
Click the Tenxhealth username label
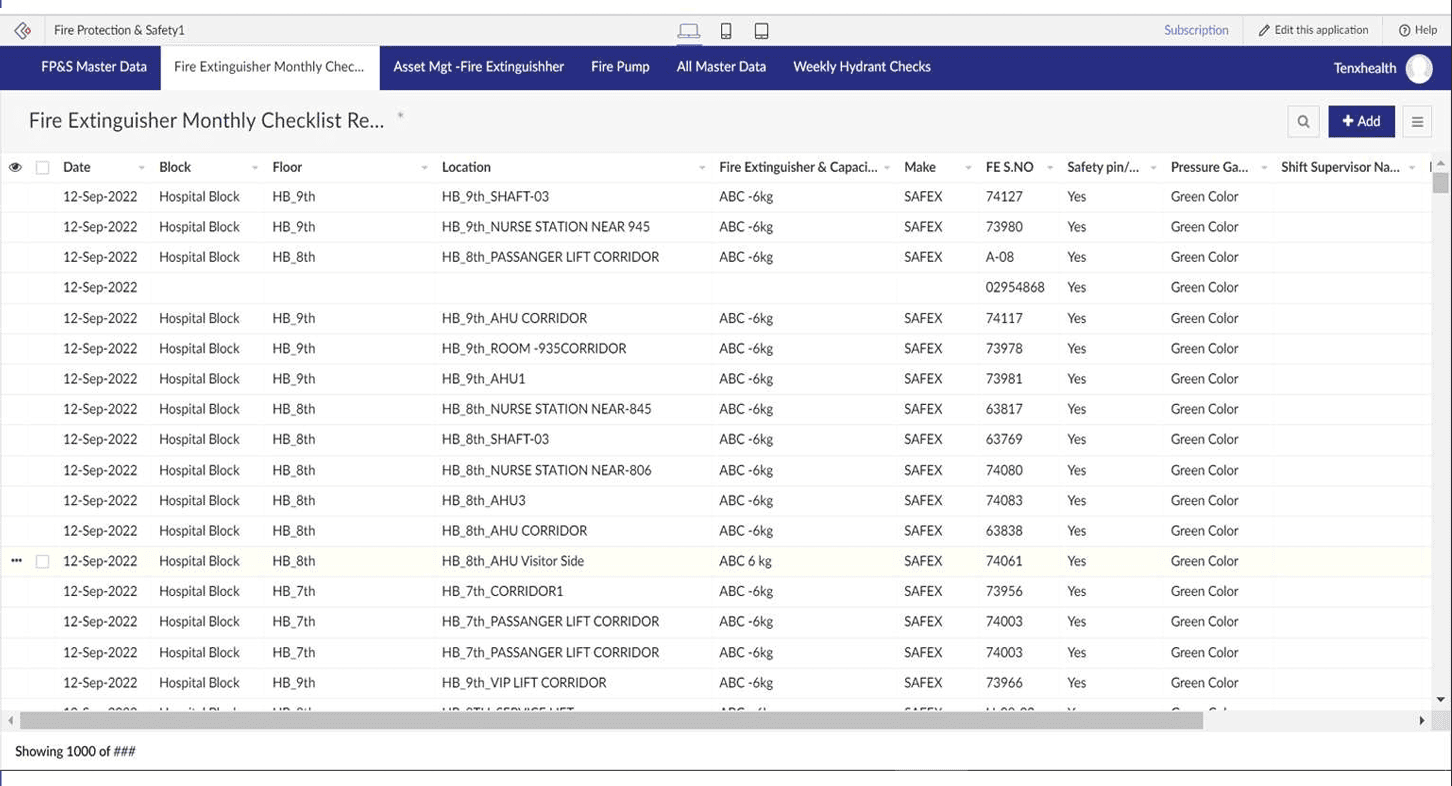click(x=1364, y=68)
